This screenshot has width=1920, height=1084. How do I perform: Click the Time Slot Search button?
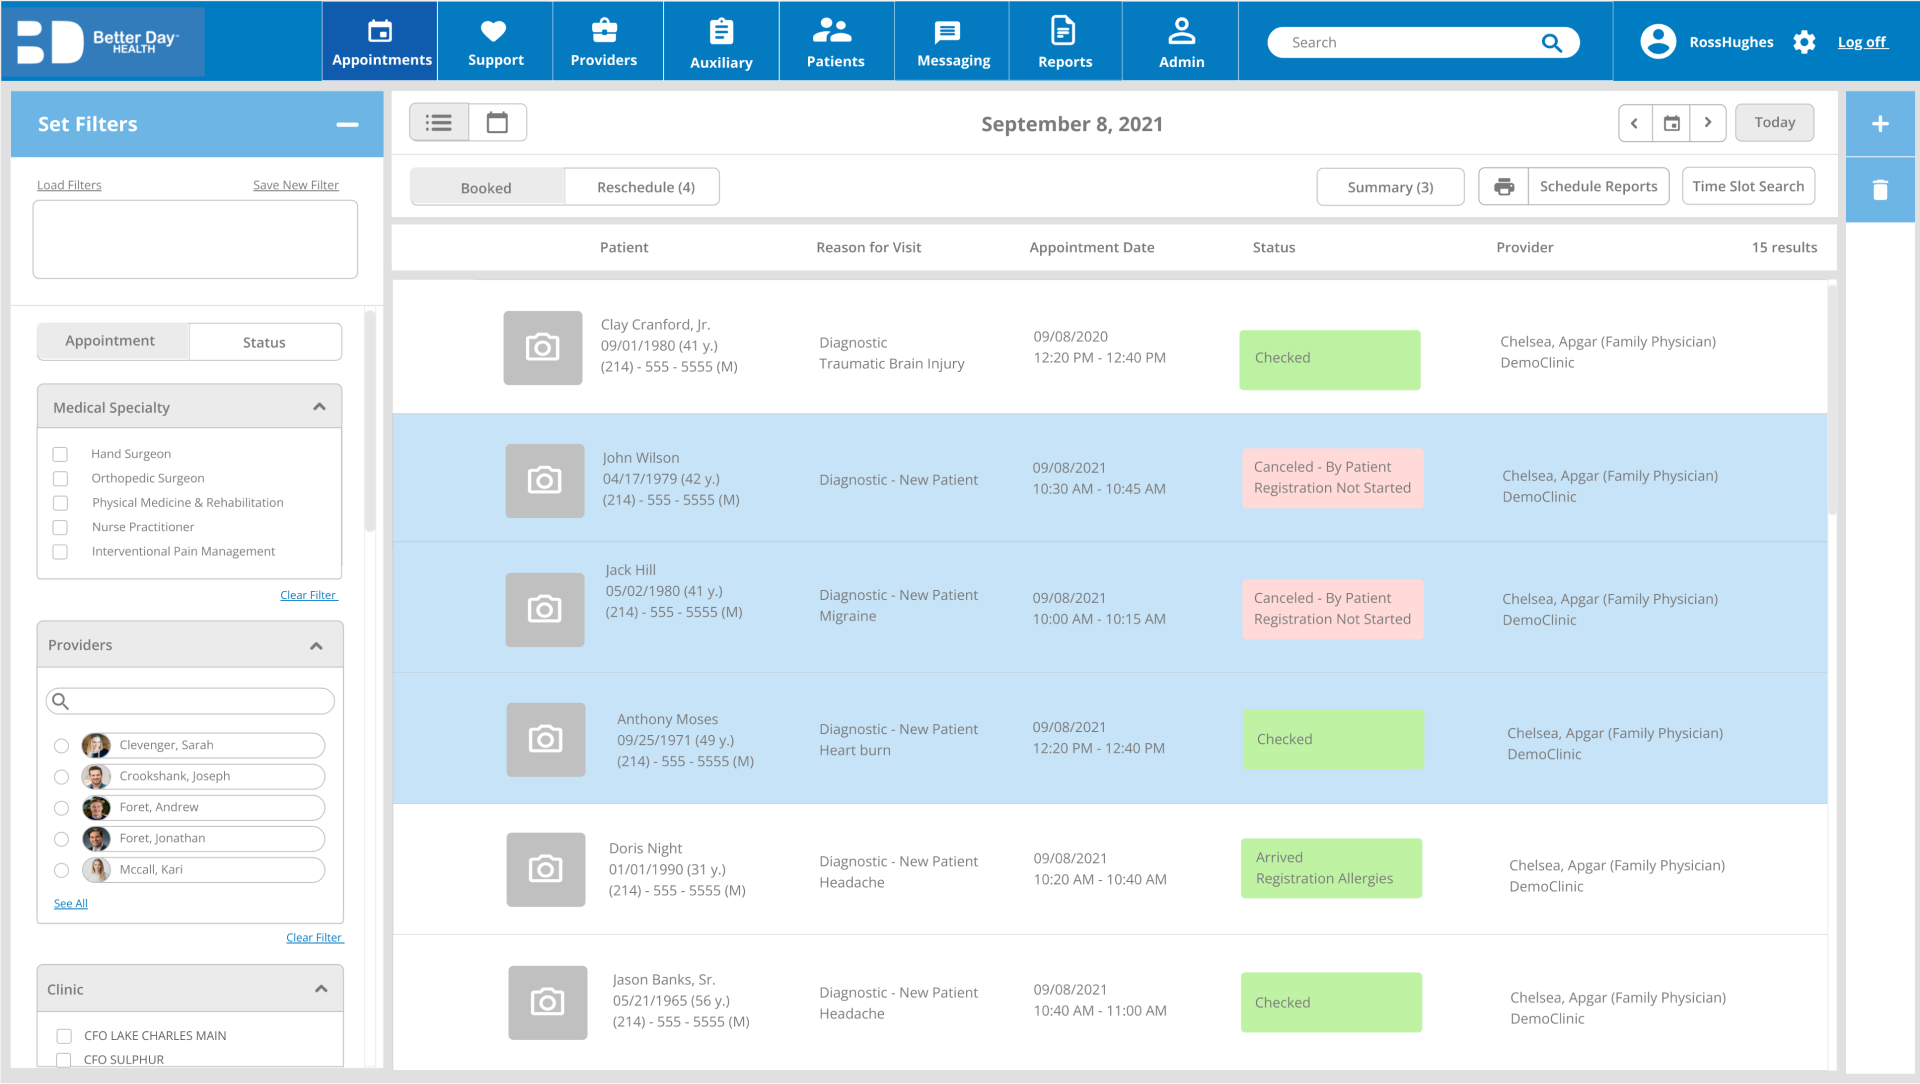pos(1748,186)
